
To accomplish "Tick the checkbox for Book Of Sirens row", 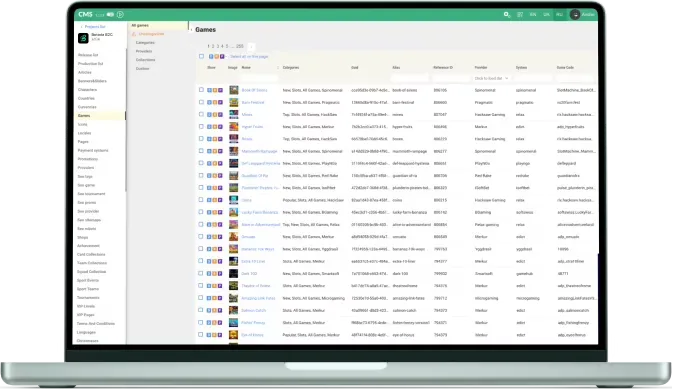I will coord(201,90).
